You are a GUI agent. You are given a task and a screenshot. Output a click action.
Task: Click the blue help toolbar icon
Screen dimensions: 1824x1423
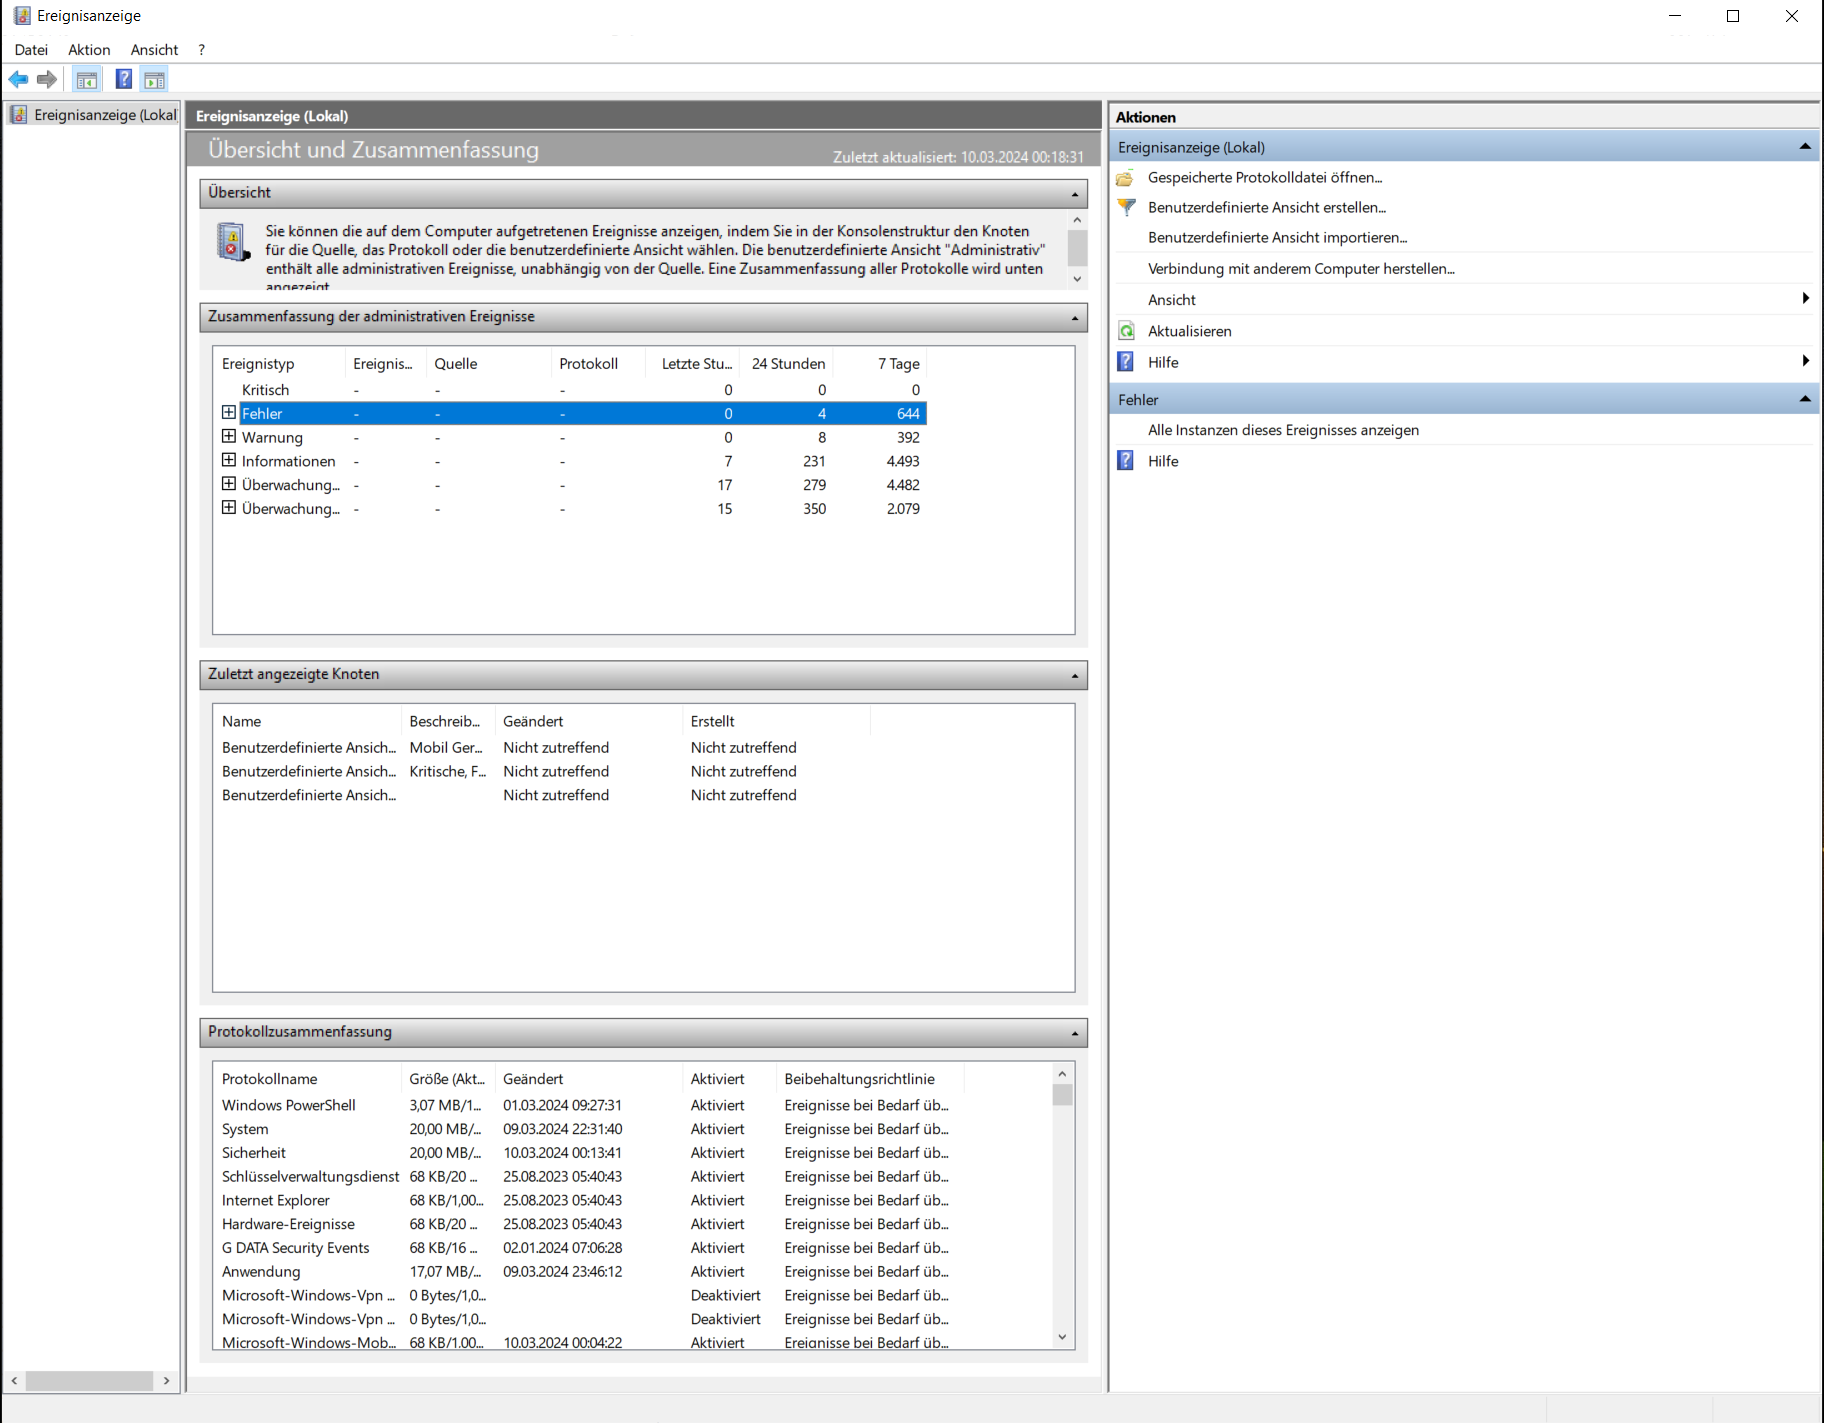click(x=124, y=79)
